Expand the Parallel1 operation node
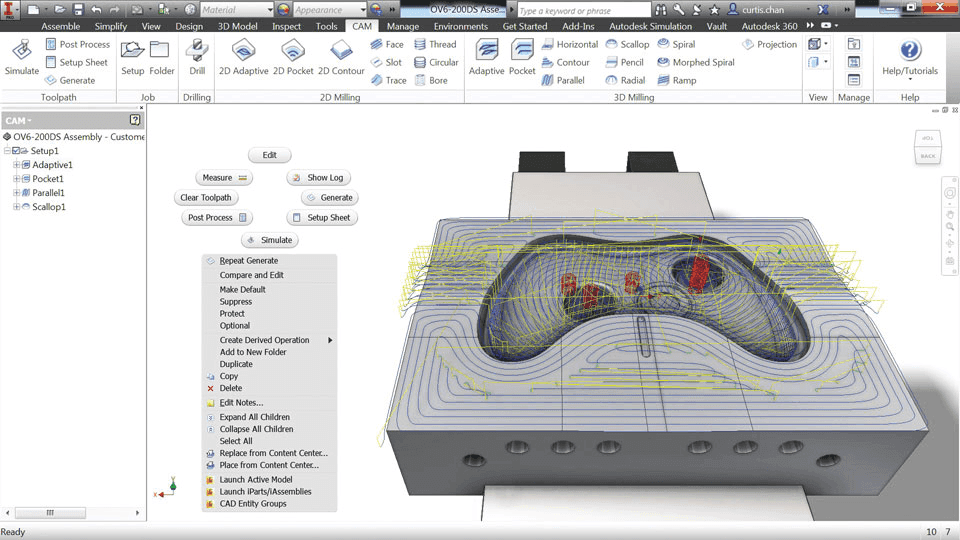The height and width of the screenshot is (540, 960). 17,193
